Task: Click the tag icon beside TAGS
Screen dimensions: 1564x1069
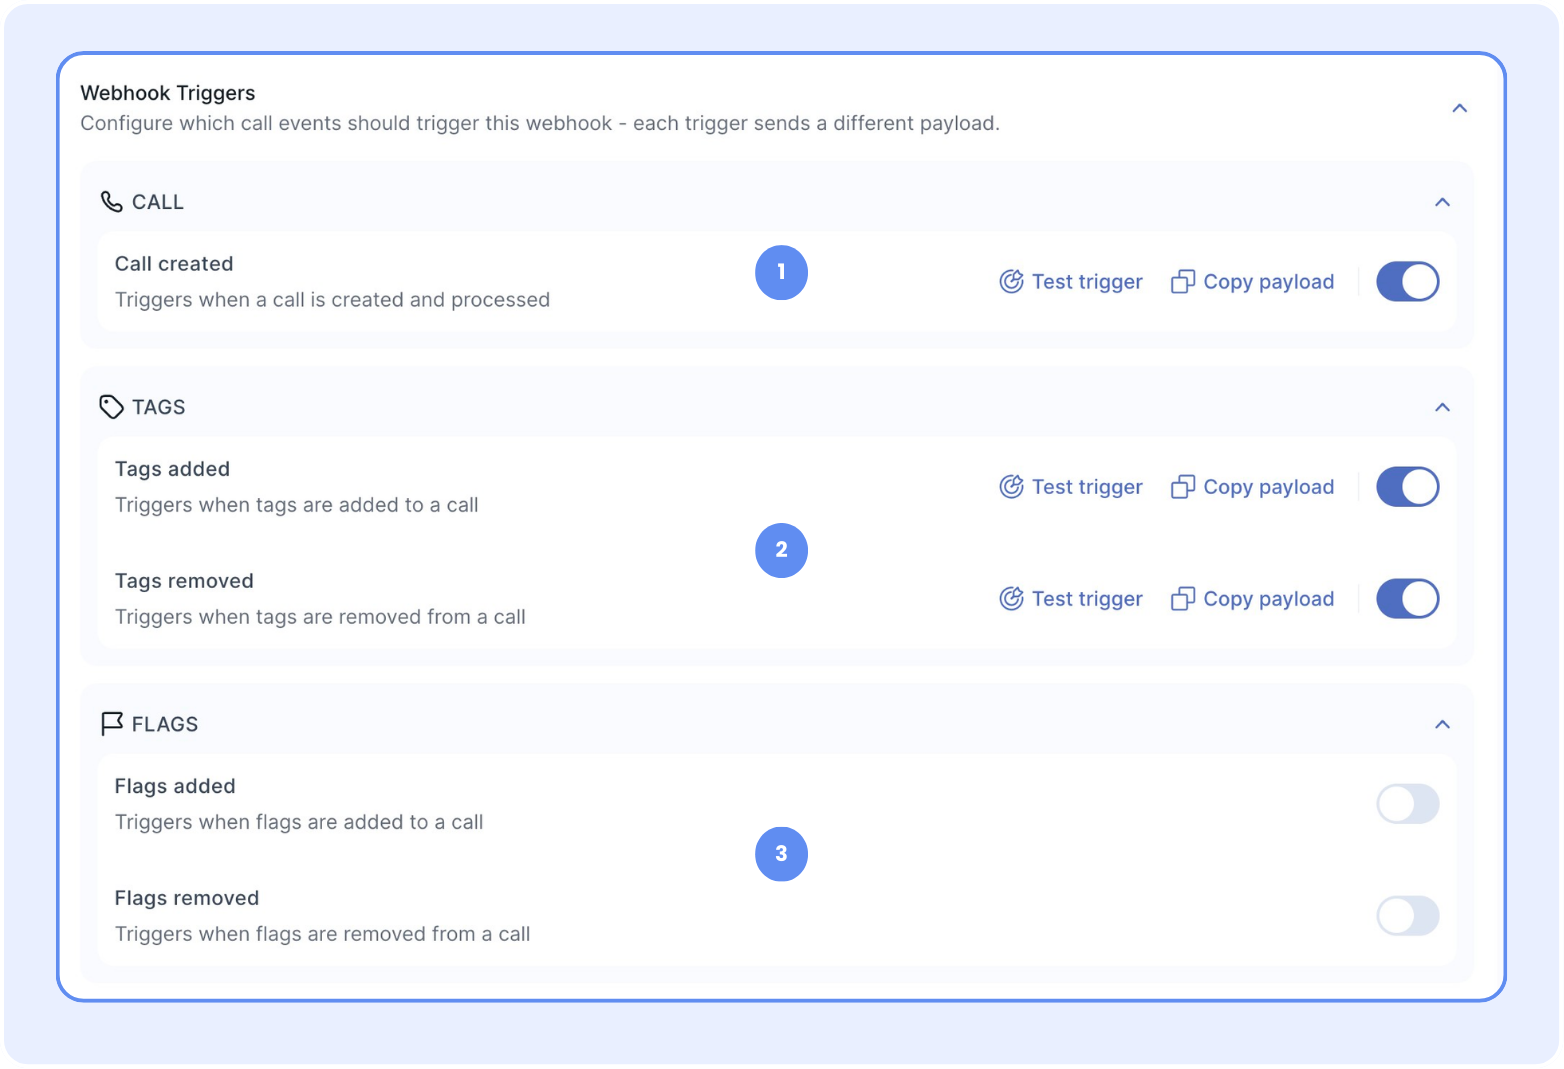Action: pyautogui.click(x=111, y=407)
